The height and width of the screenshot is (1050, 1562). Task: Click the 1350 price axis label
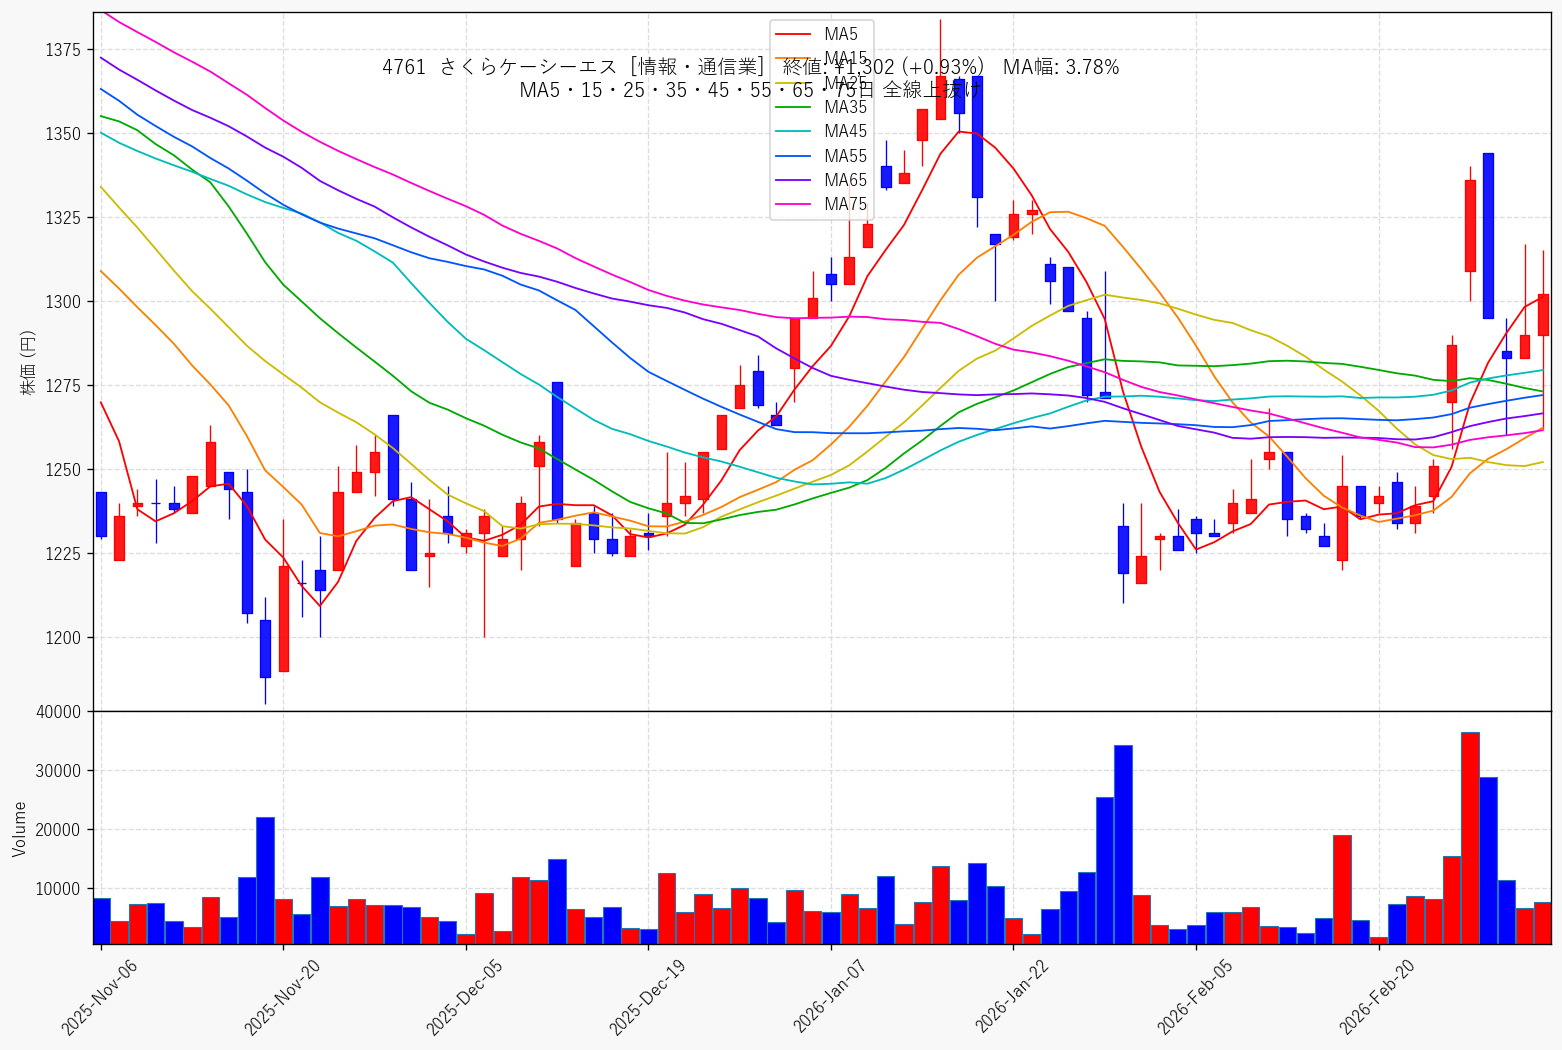pos(64,133)
